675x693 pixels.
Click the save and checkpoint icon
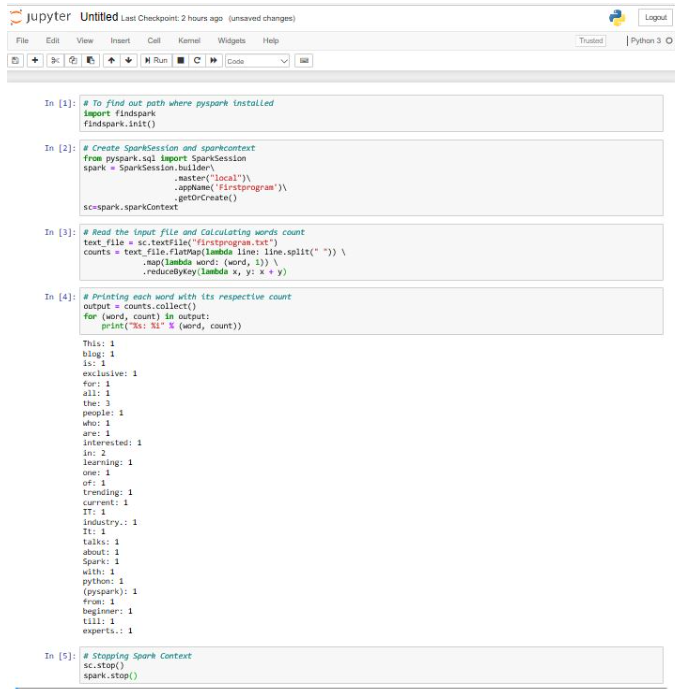[x=15, y=61]
